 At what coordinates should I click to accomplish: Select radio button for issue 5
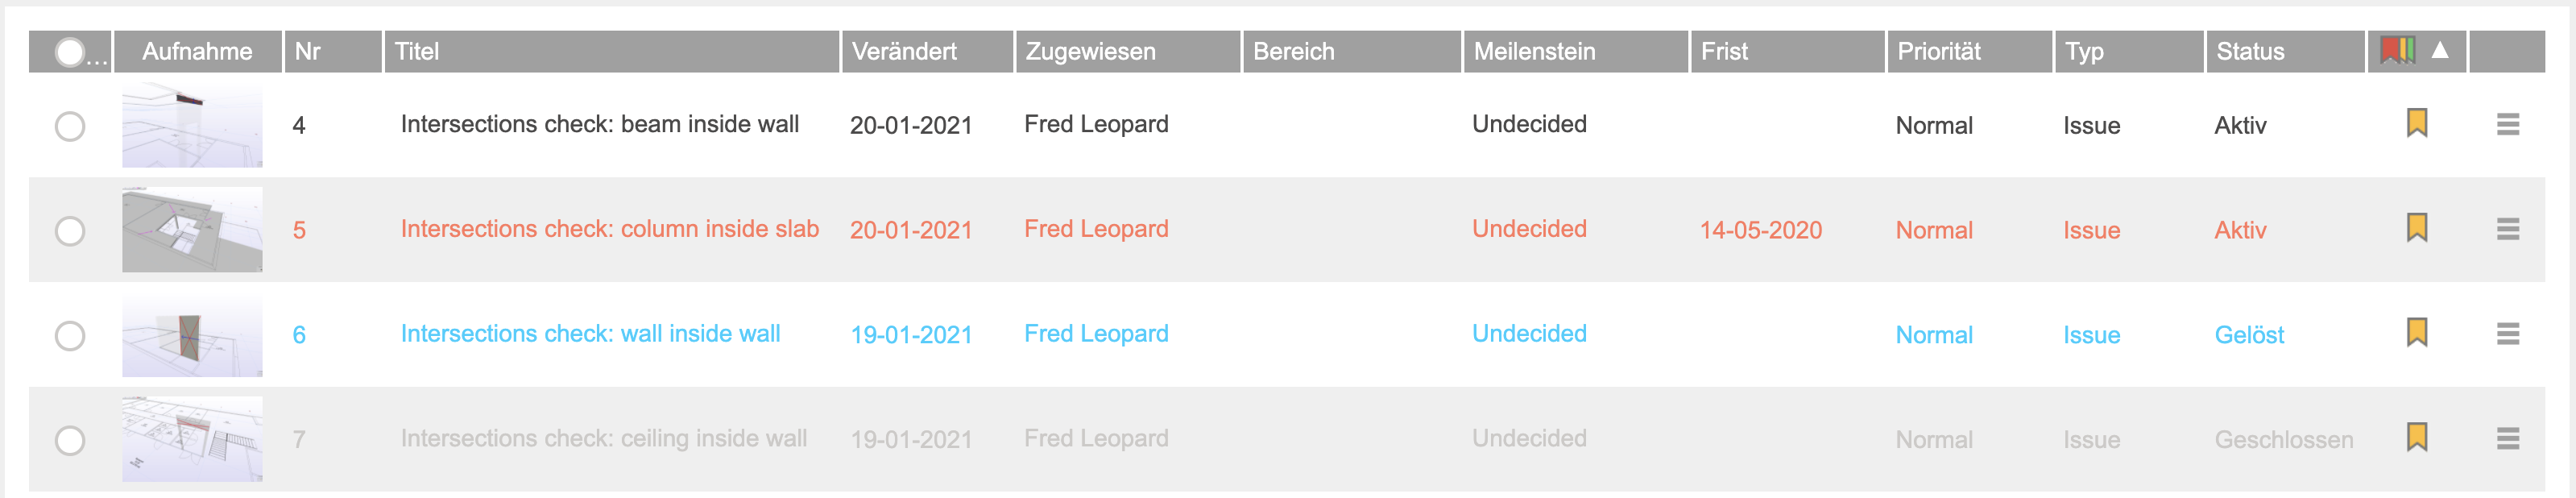pyautogui.click(x=70, y=231)
